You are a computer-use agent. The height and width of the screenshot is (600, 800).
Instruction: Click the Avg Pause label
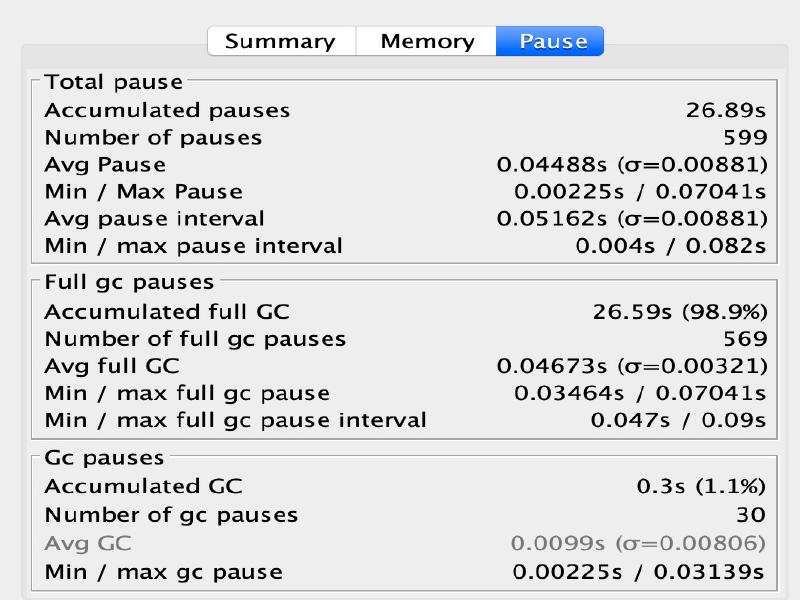(x=105, y=165)
